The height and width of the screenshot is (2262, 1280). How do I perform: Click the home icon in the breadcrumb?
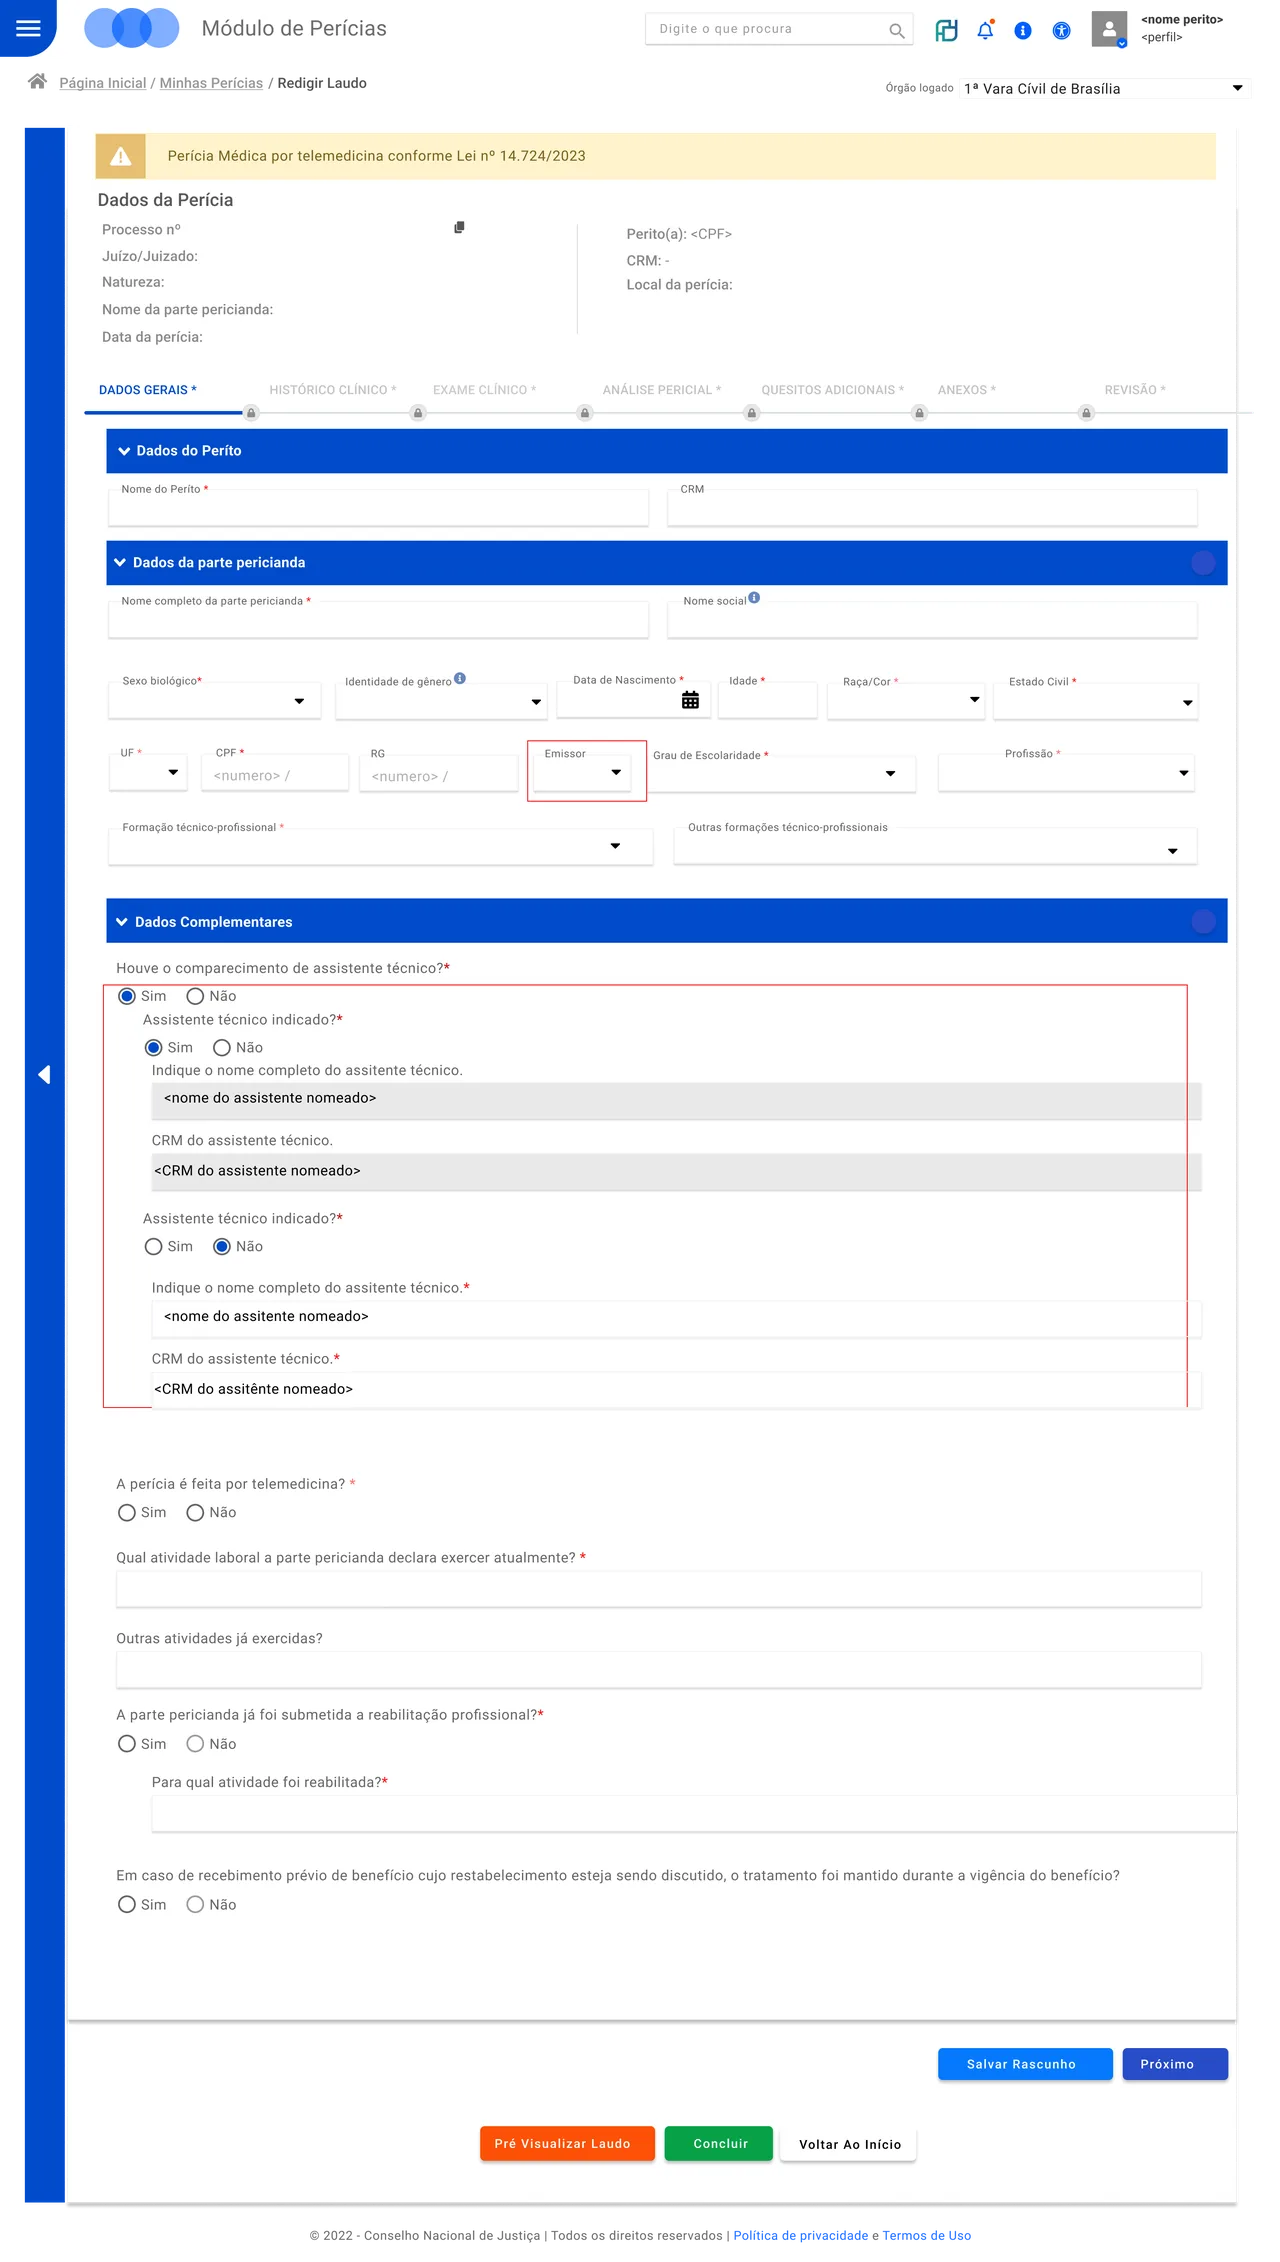coord(37,81)
